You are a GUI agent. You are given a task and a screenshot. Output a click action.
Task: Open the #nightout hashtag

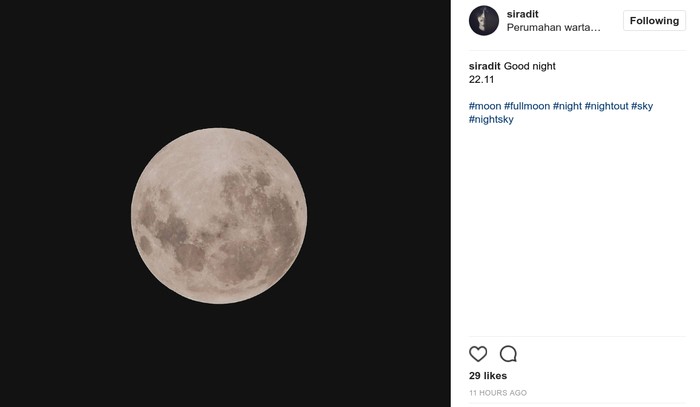coord(606,106)
